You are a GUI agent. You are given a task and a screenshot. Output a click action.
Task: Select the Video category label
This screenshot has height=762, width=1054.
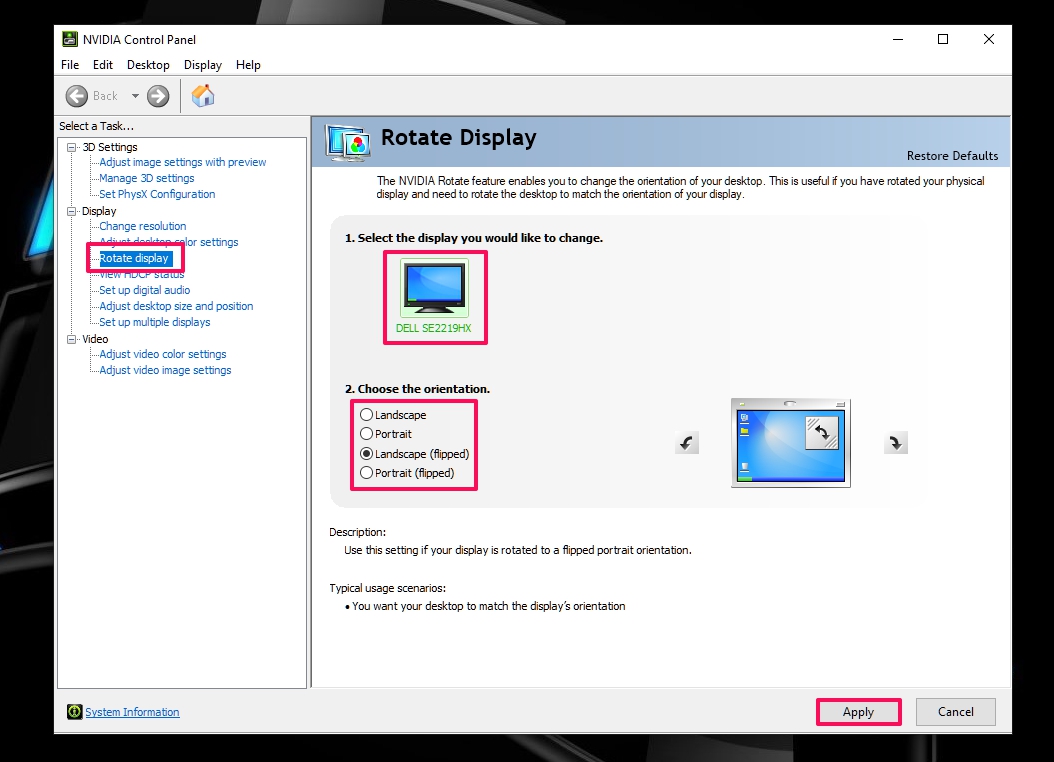click(95, 339)
